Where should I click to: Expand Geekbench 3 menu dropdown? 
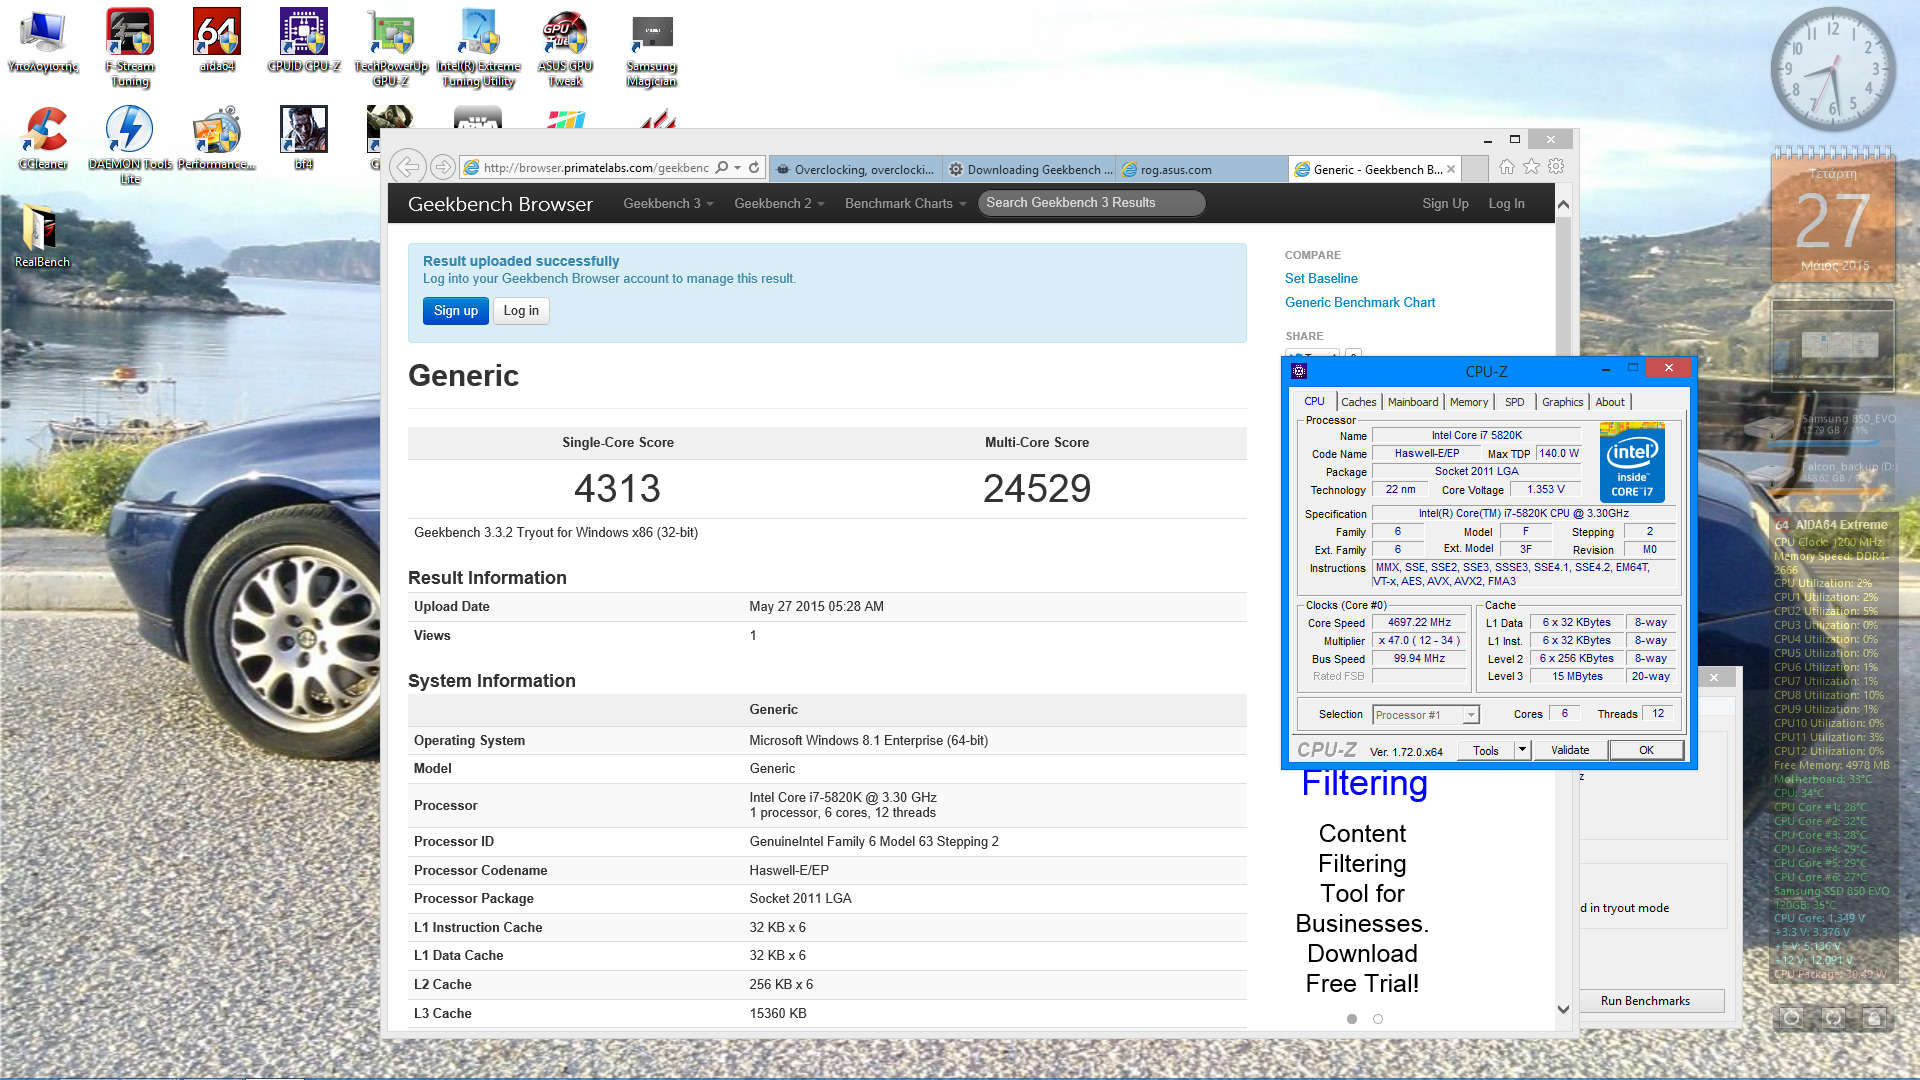click(668, 203)
